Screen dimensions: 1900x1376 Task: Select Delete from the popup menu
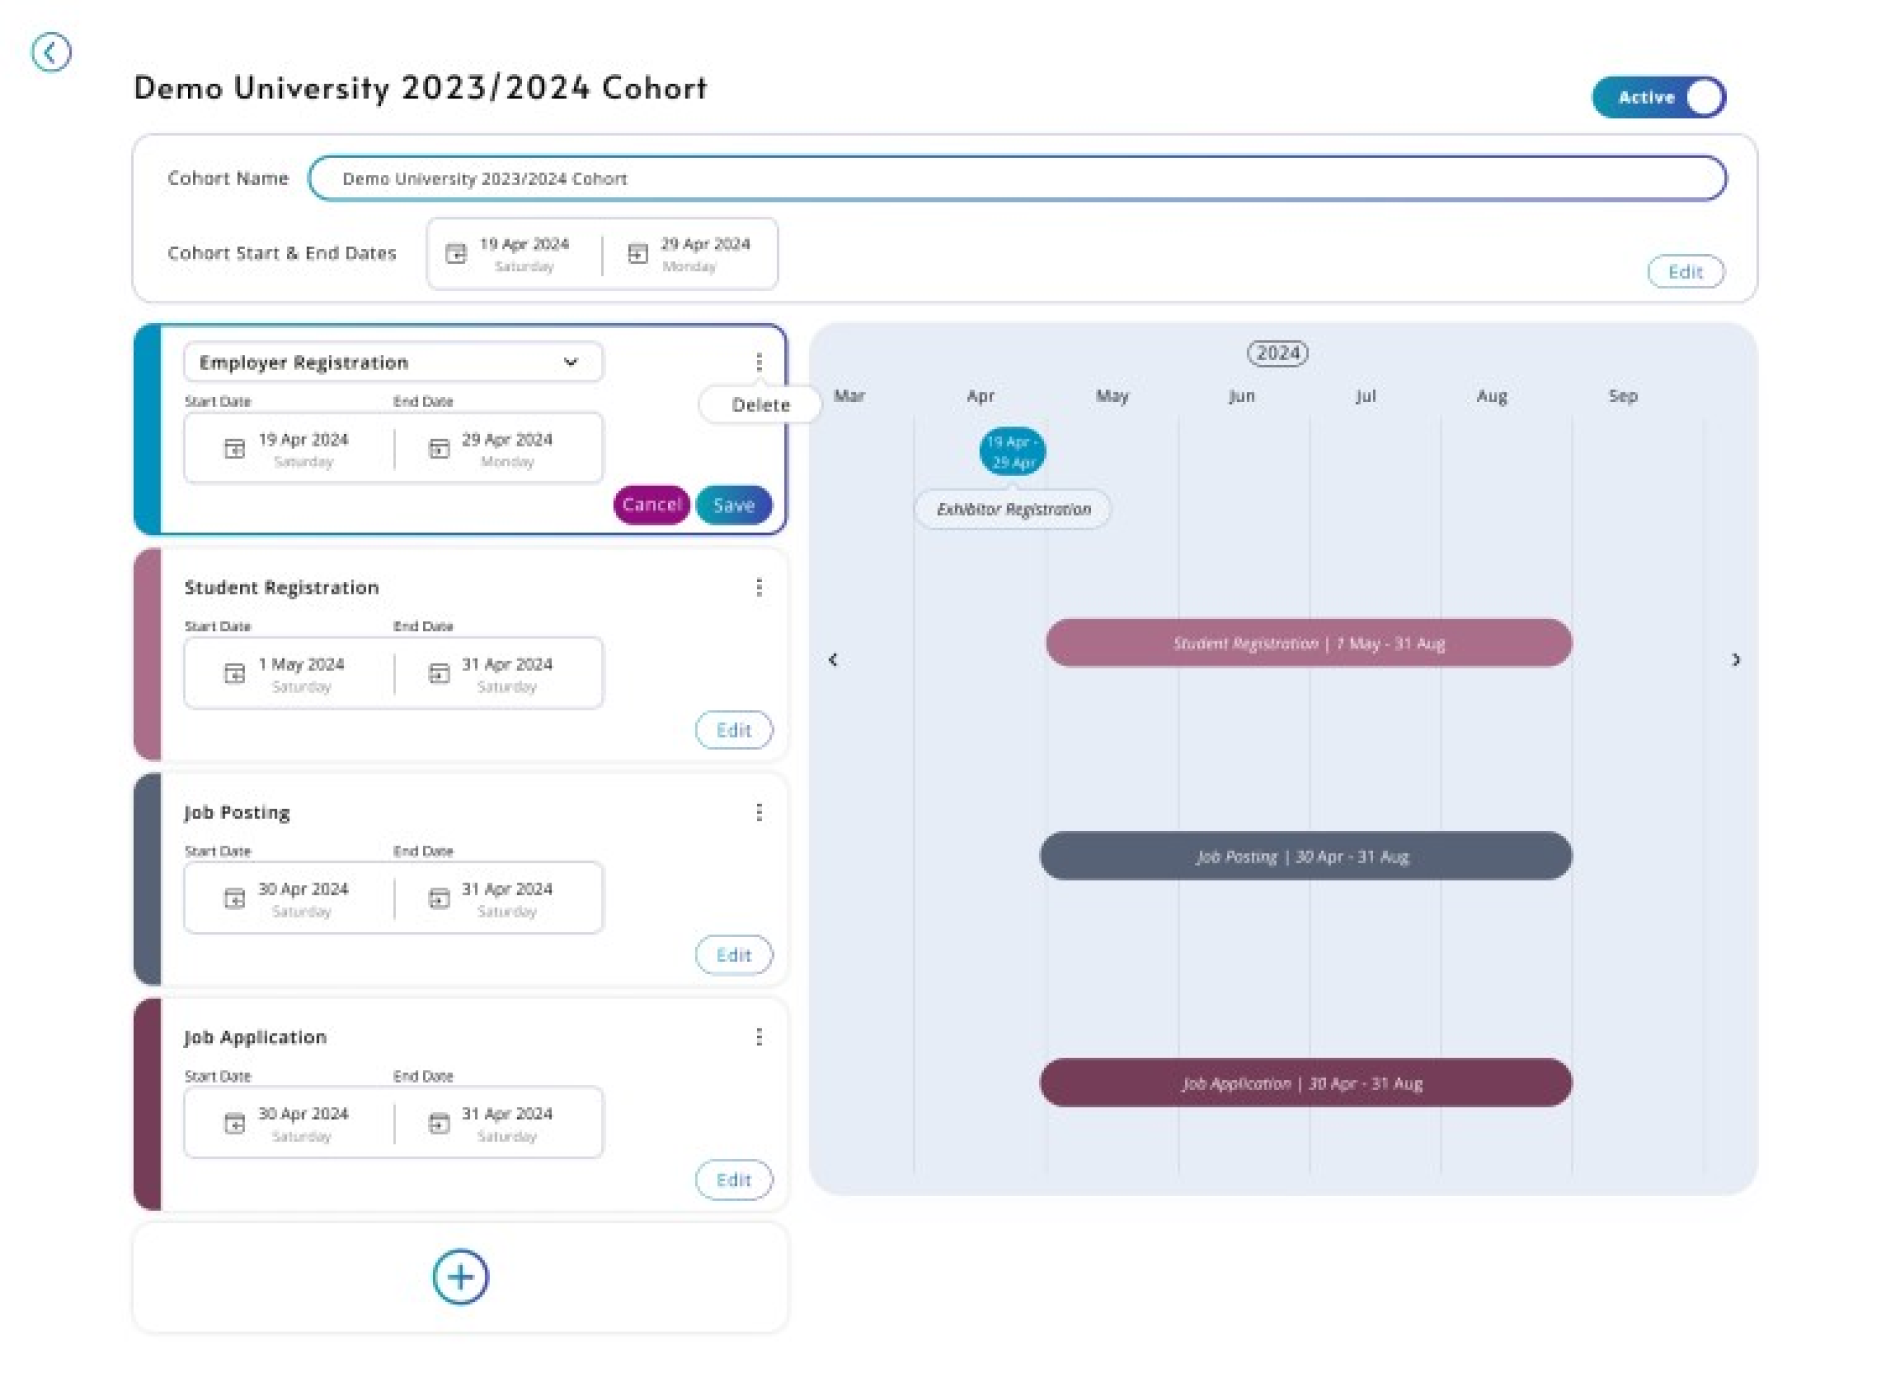760,405
